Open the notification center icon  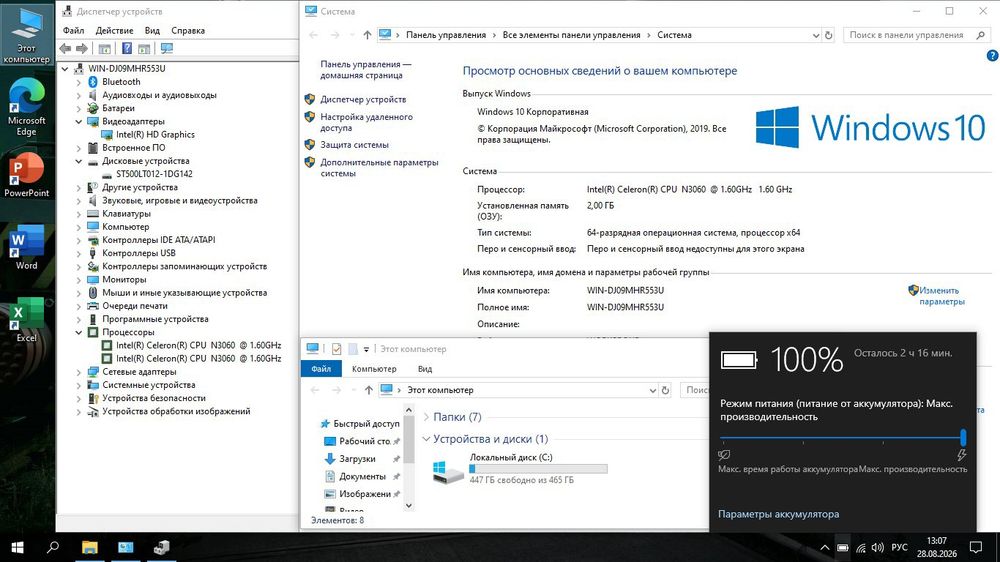pos(976,547)
